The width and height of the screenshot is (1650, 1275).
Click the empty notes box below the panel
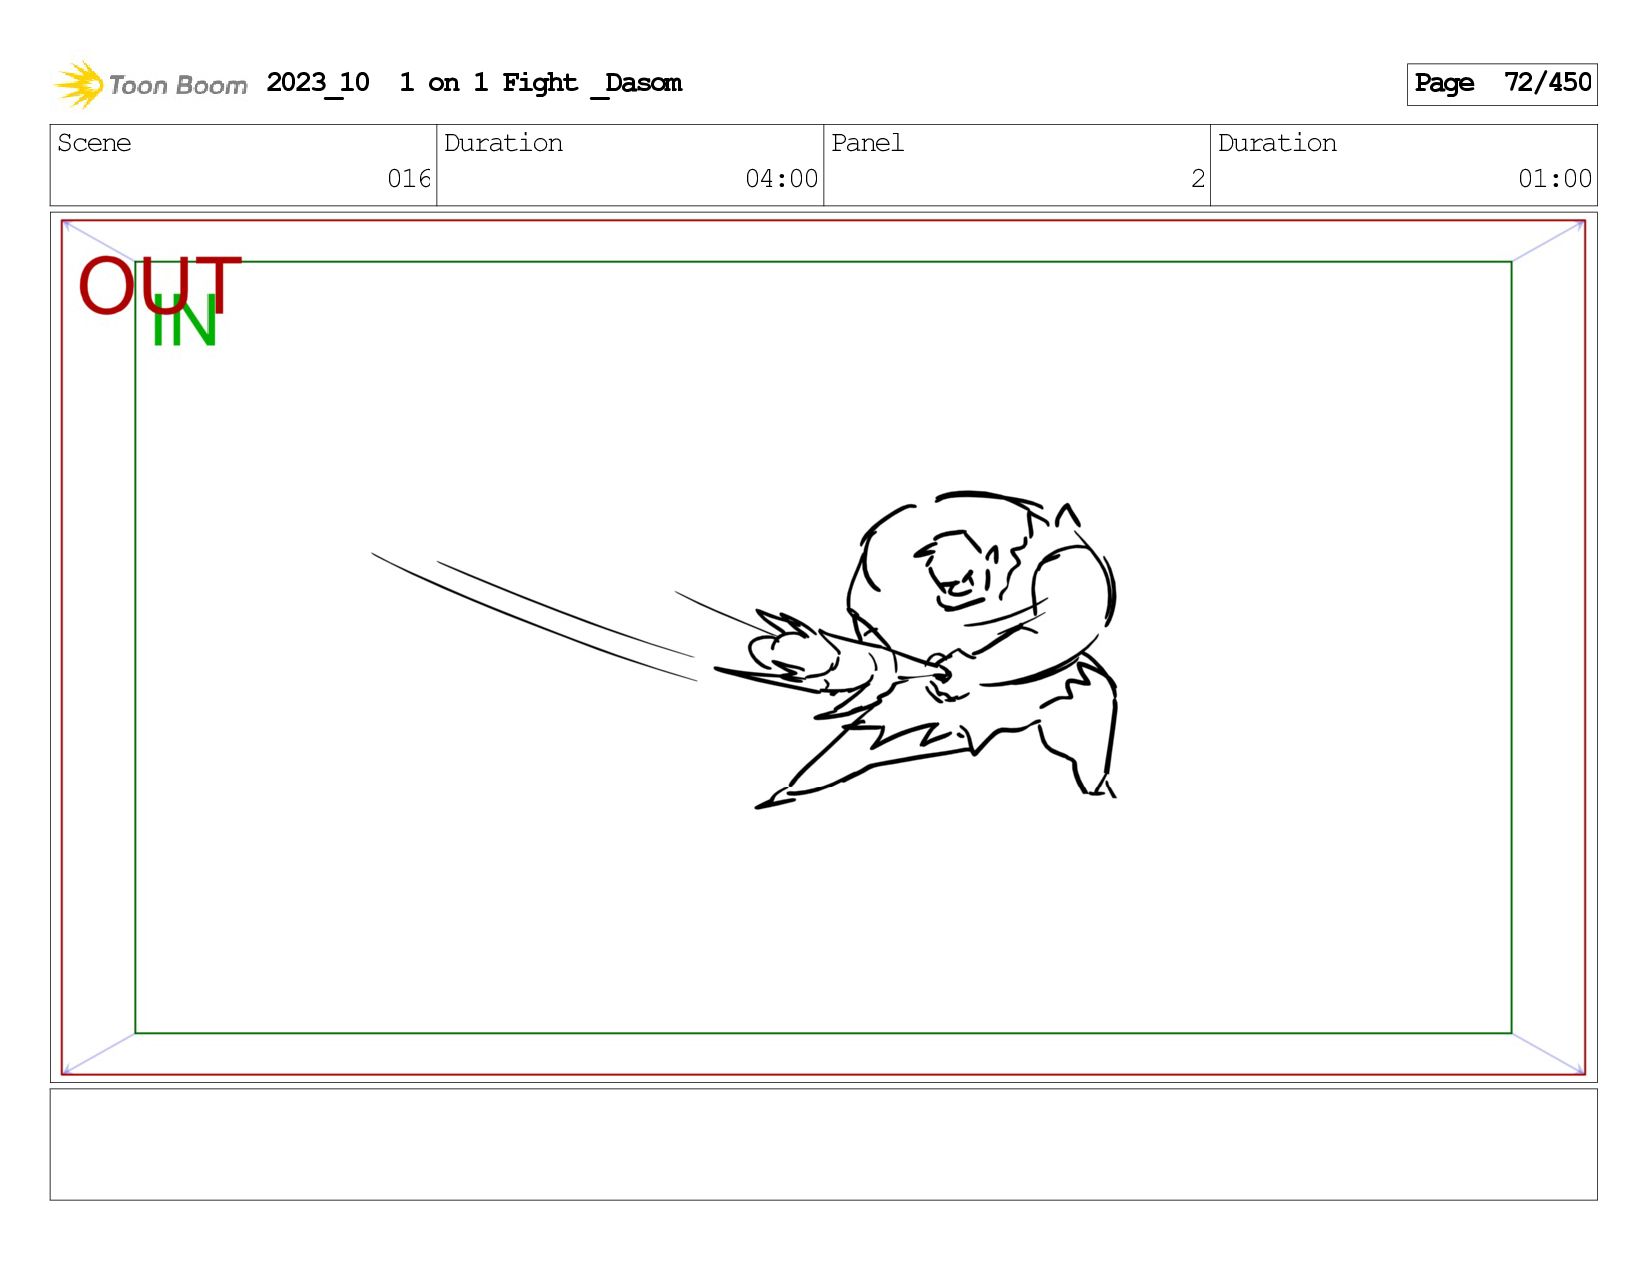tap(823, 1144)
